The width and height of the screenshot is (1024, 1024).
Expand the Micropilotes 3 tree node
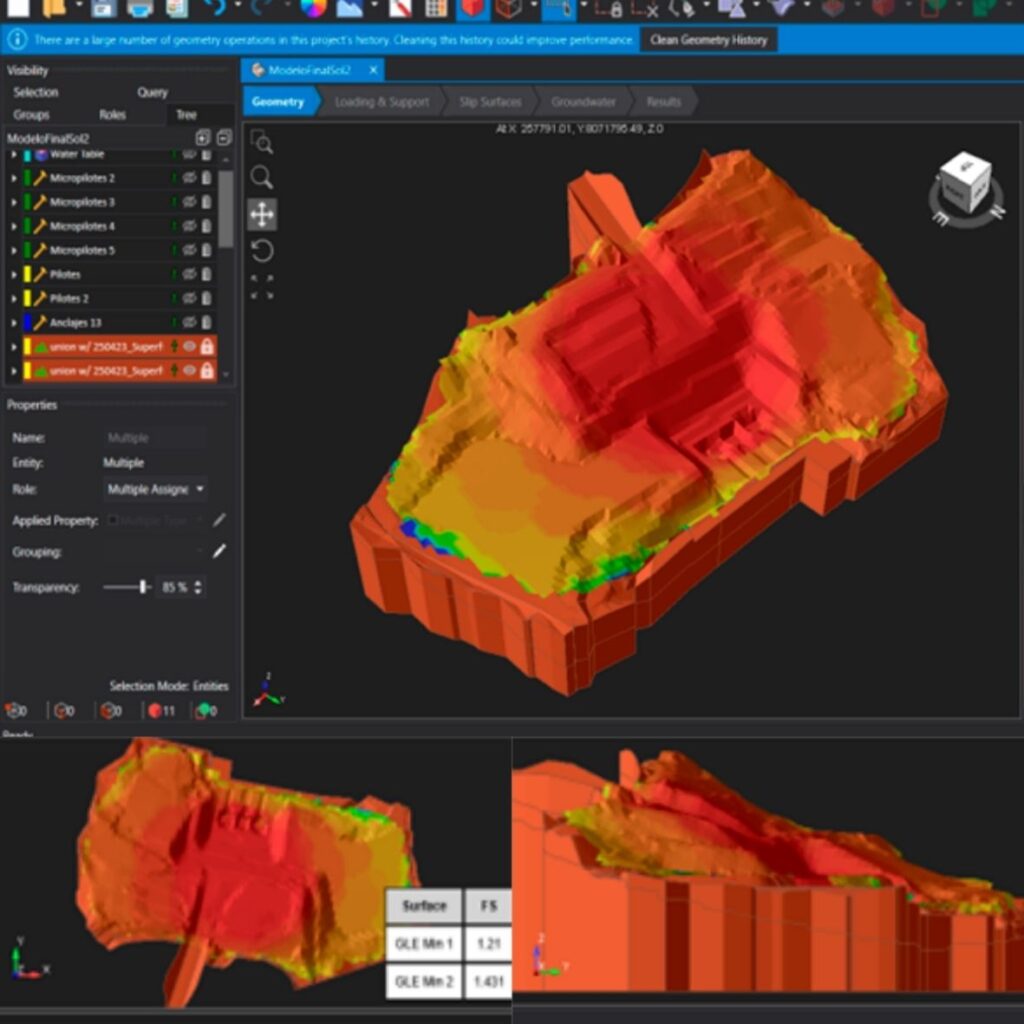point(14,202)
